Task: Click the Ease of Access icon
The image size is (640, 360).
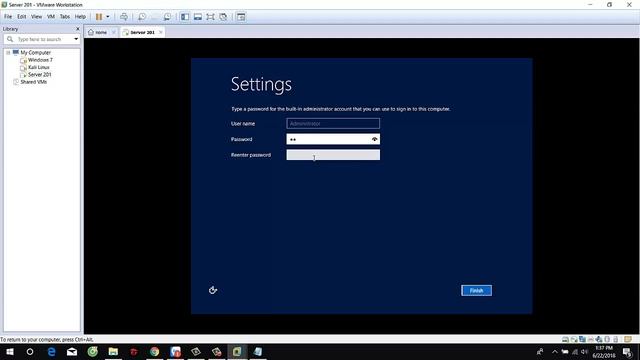Action: [213, 290]
